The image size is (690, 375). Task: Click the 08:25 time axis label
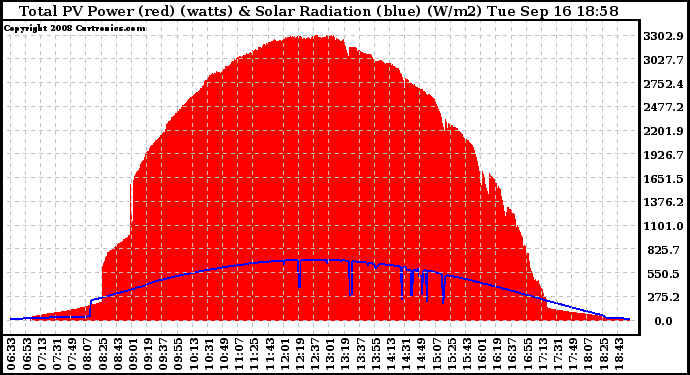click(x=102, y=353)
